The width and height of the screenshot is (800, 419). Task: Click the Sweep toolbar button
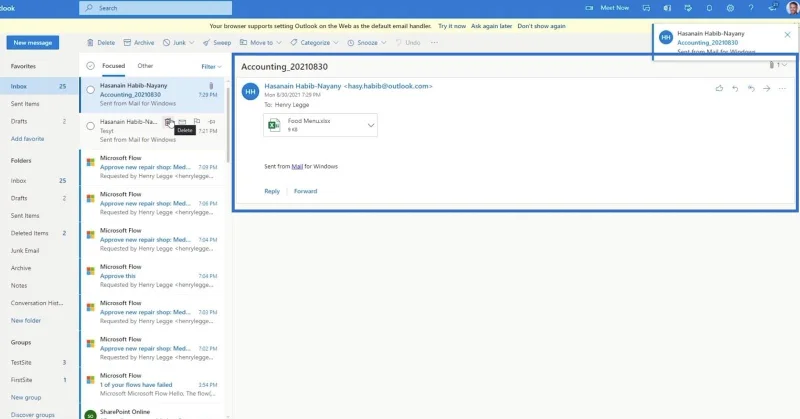click(x=217, y=43)
